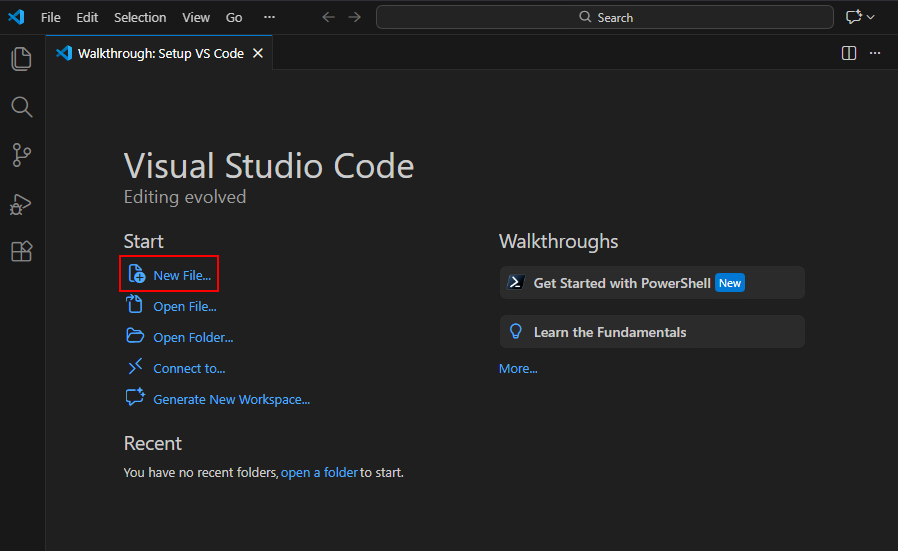898x551 pixels.
Task: Go forward using the right arrow
Action: click(354, 17)
